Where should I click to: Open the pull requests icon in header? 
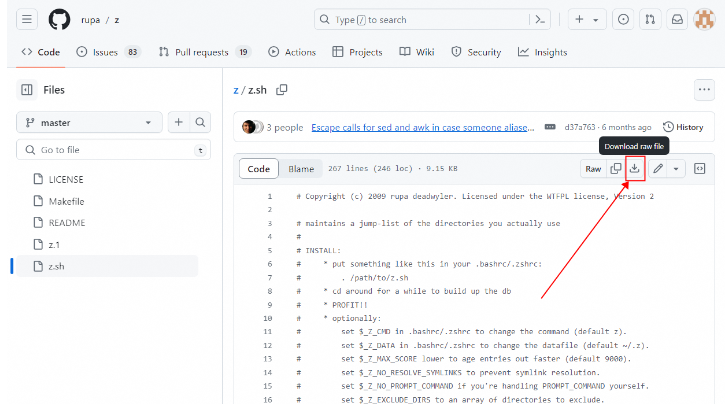(x=650, y=19)
